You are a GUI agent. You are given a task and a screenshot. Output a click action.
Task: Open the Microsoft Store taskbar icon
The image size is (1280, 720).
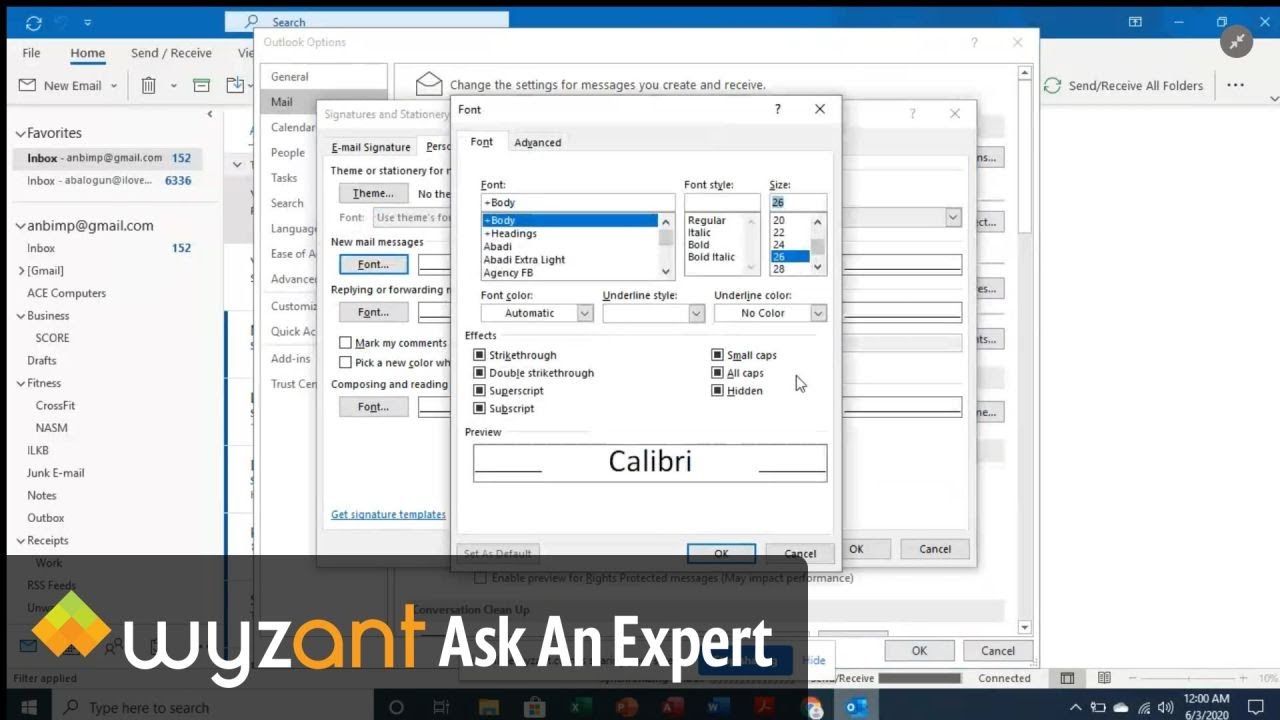click(533, 707)
